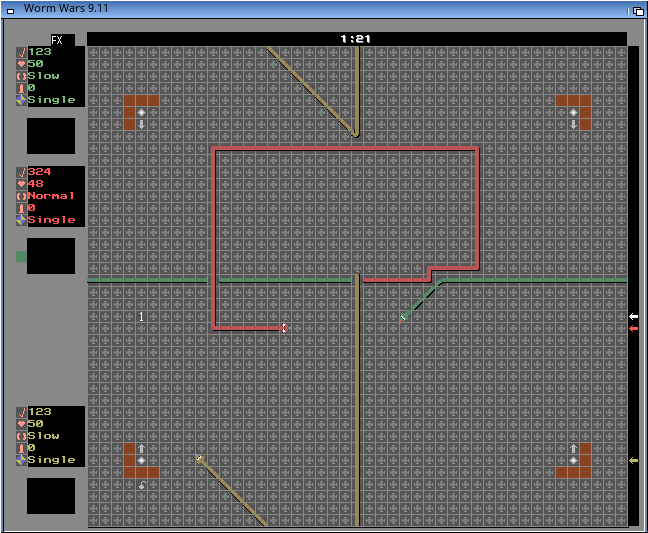
Task: Click the white arrow marker on the right edge
Action: (633, 317)
